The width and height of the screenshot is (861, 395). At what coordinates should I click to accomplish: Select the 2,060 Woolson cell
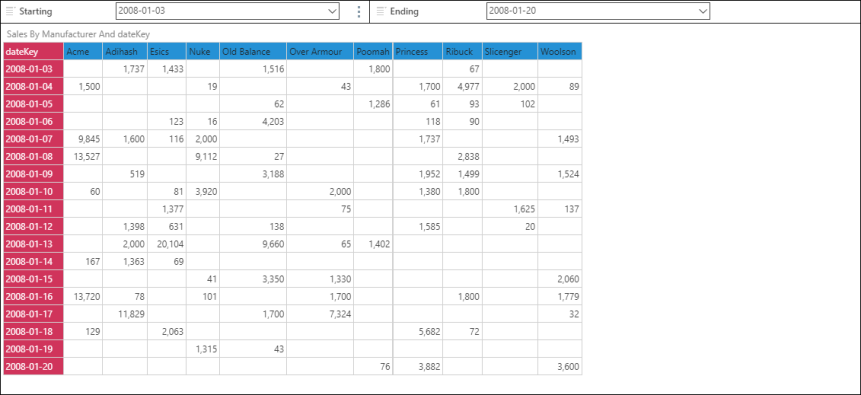point(560,279)
